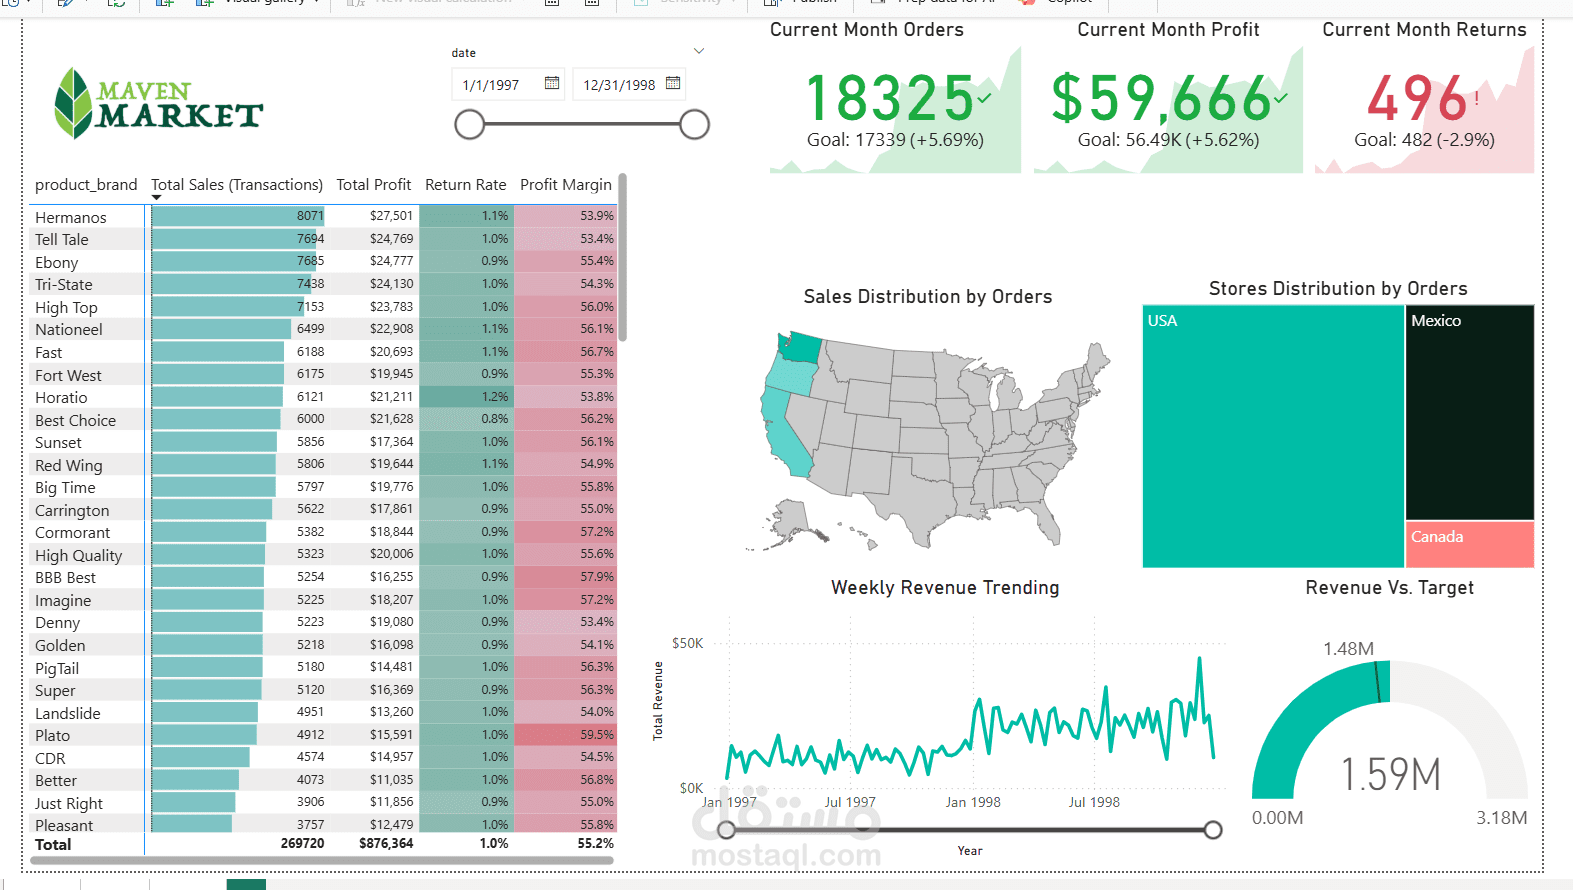Select the PigTail brand row
1573x890 pixels.
pyautogui.click(x=323, y=667)
